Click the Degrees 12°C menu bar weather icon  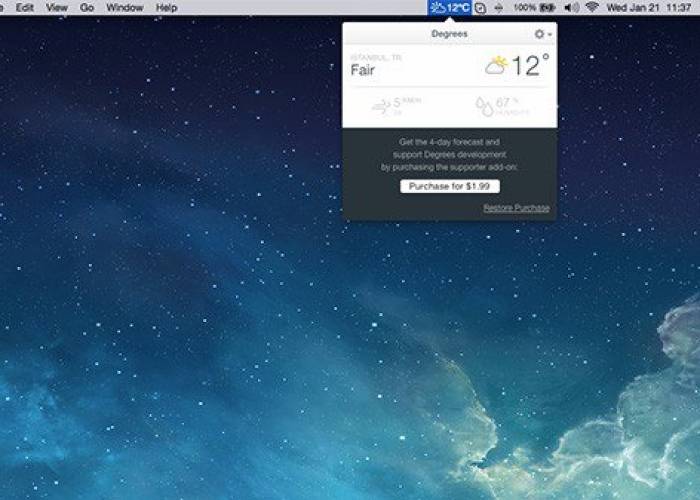[450, 8]
